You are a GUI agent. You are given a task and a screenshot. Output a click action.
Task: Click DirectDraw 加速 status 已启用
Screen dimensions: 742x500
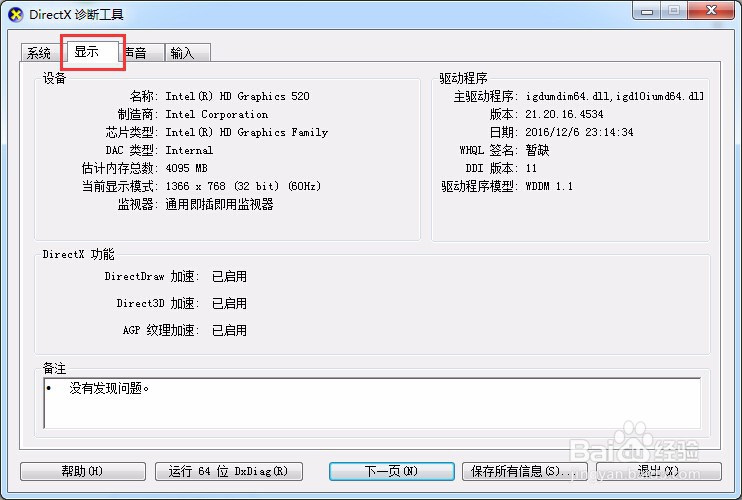(230, 276)
